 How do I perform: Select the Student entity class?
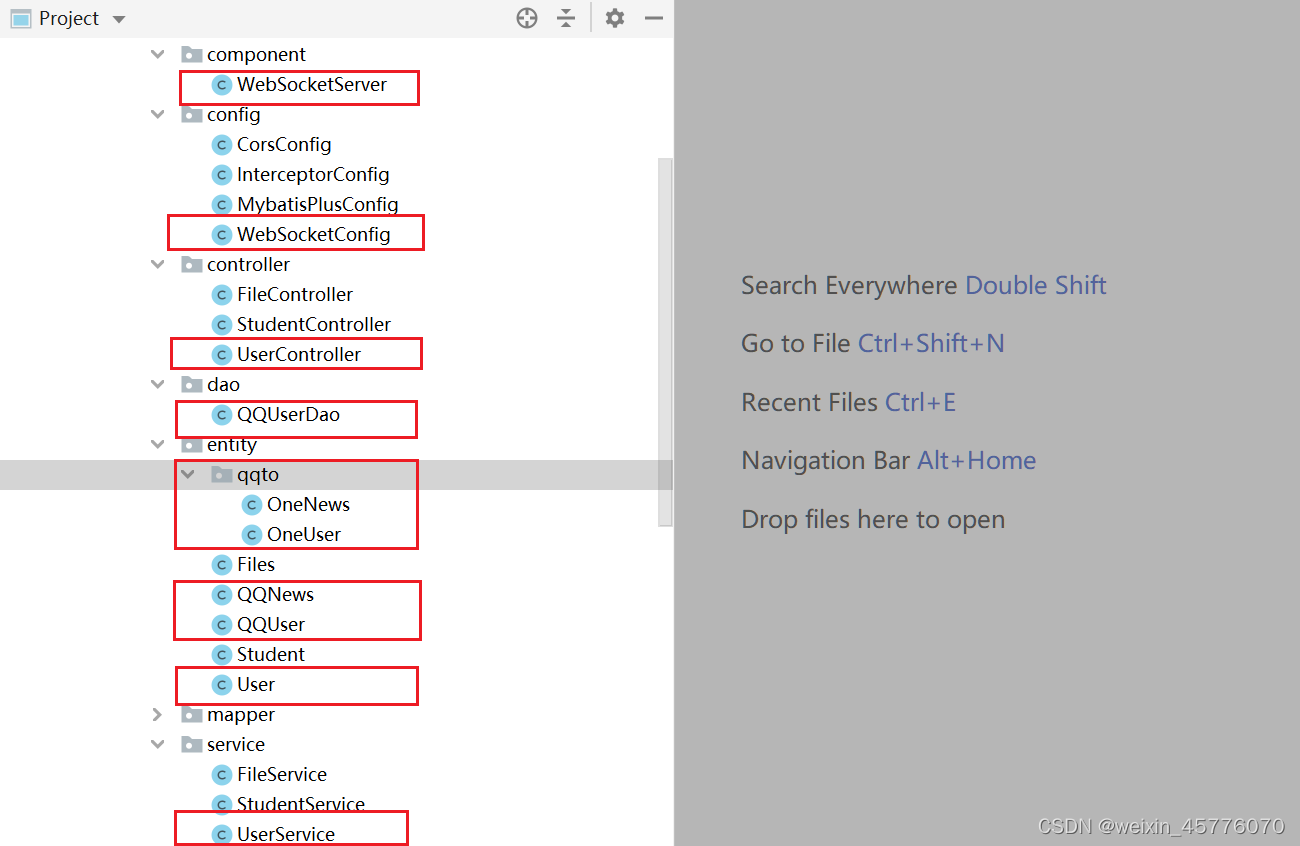[x=271, y=655]
